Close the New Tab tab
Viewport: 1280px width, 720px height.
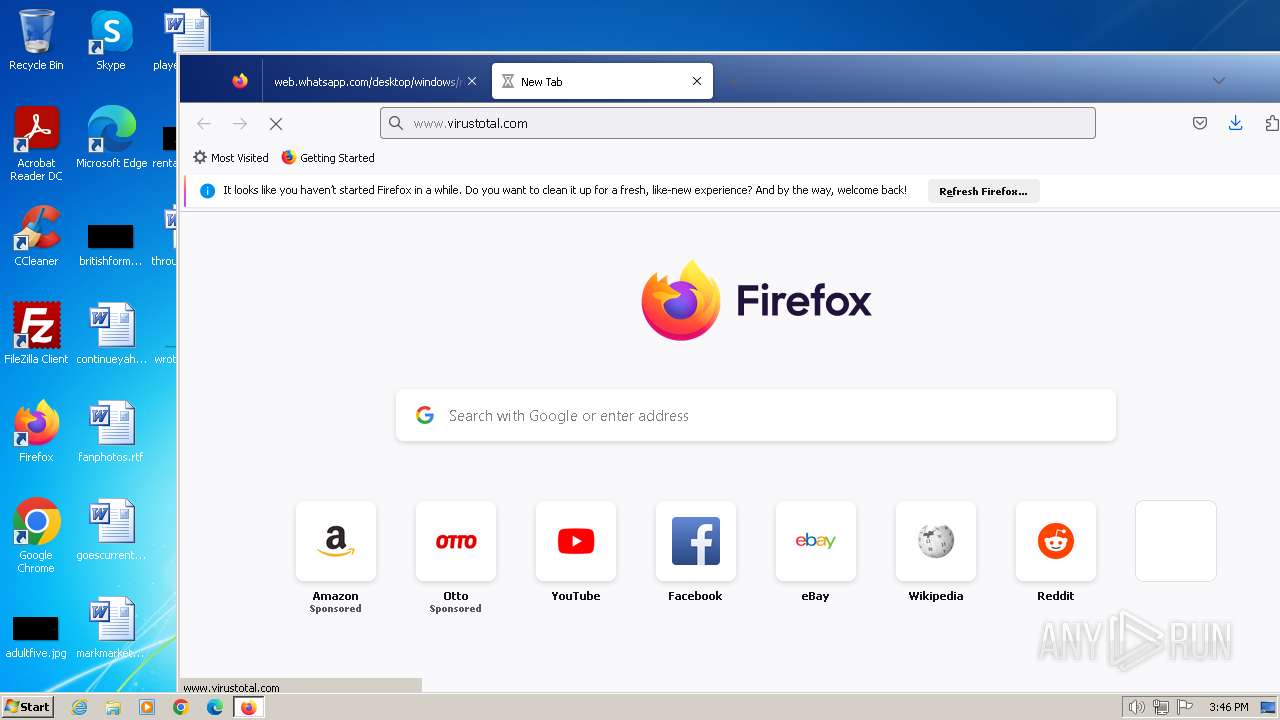click(x=697, y=82)
